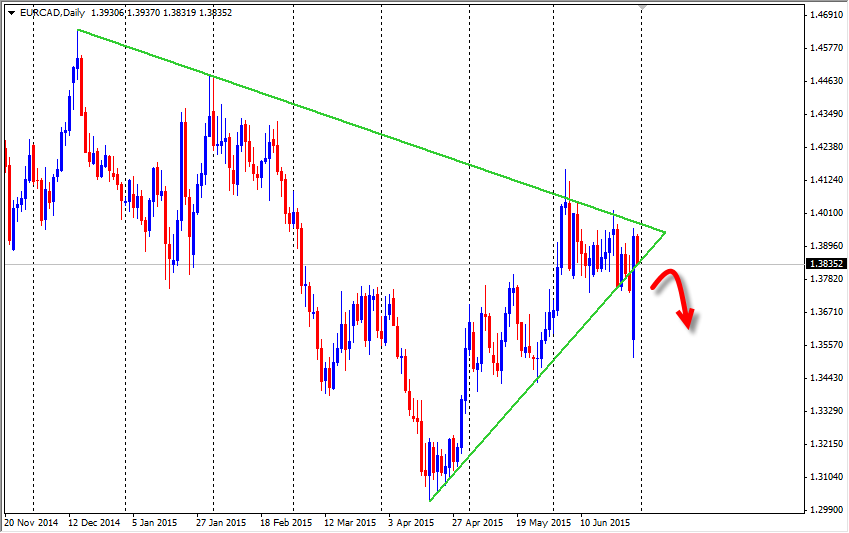849x533 pixels.
Task: Click the low price value 1.38319
Action: click(x=180, y=12)
